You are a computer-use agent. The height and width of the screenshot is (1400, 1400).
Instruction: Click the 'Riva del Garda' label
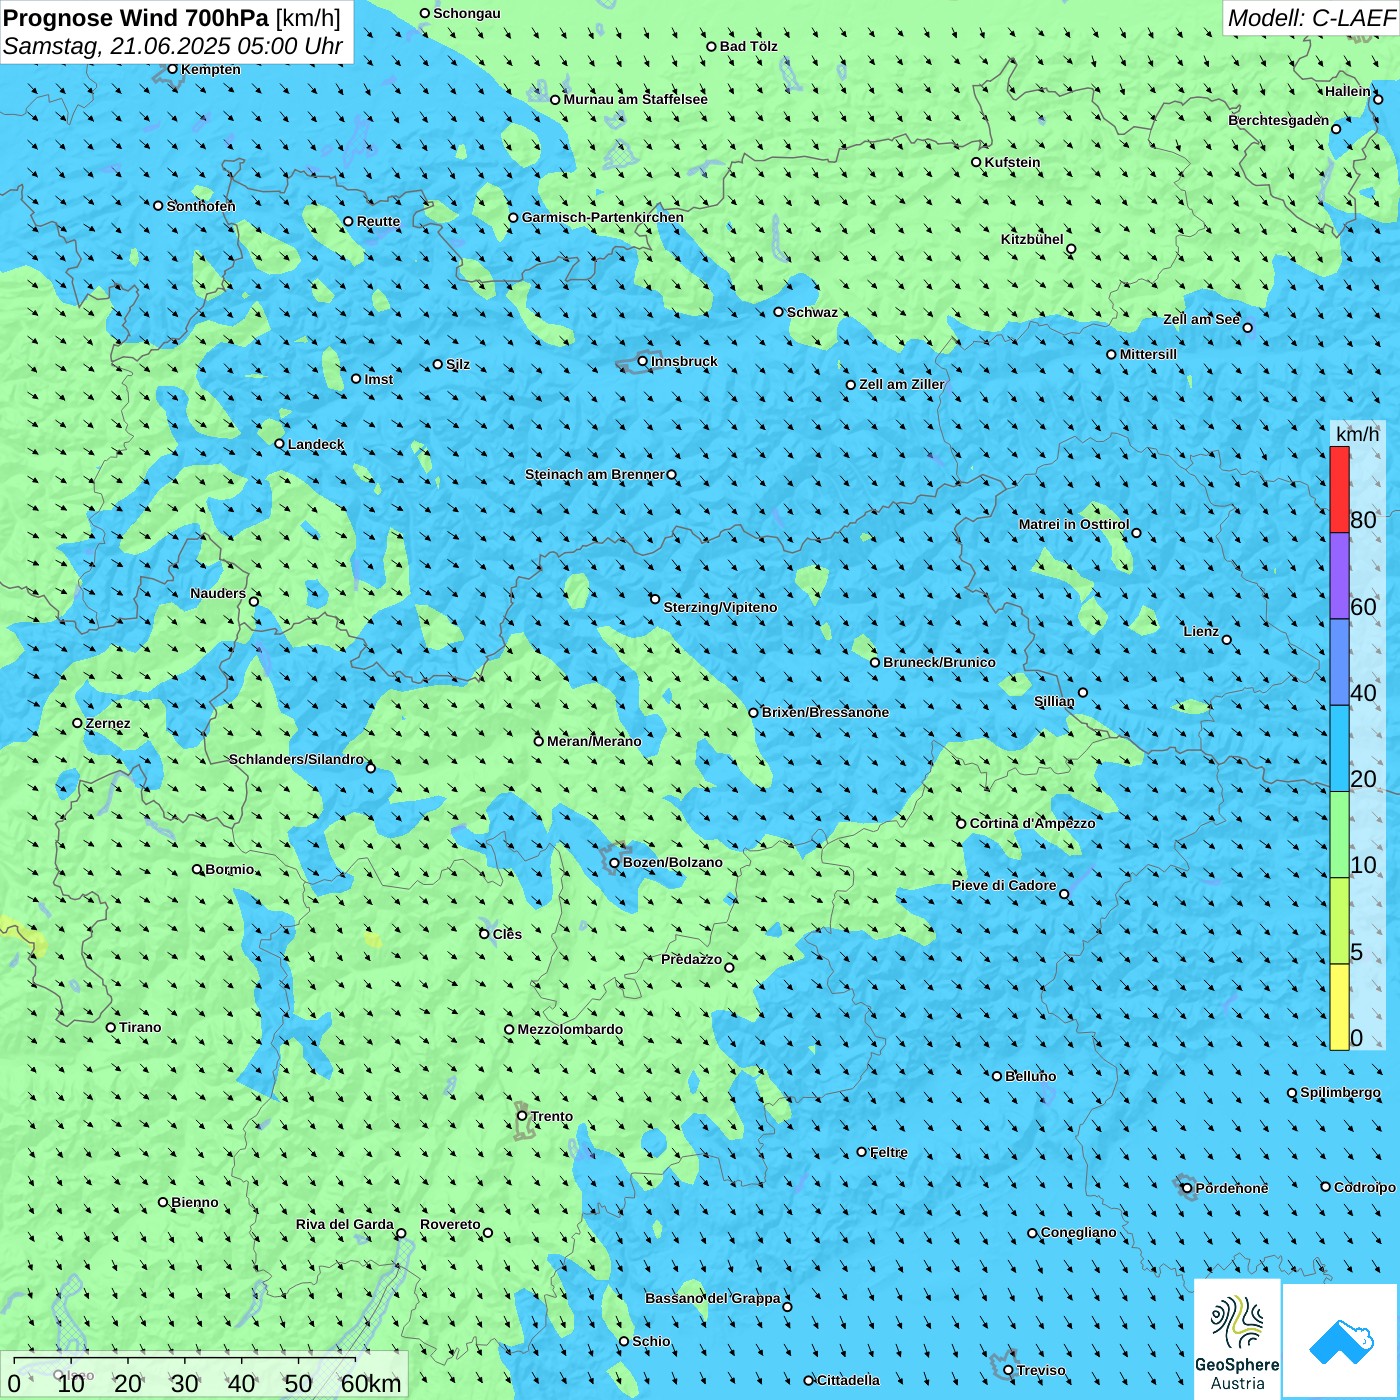click(345, 1224)
